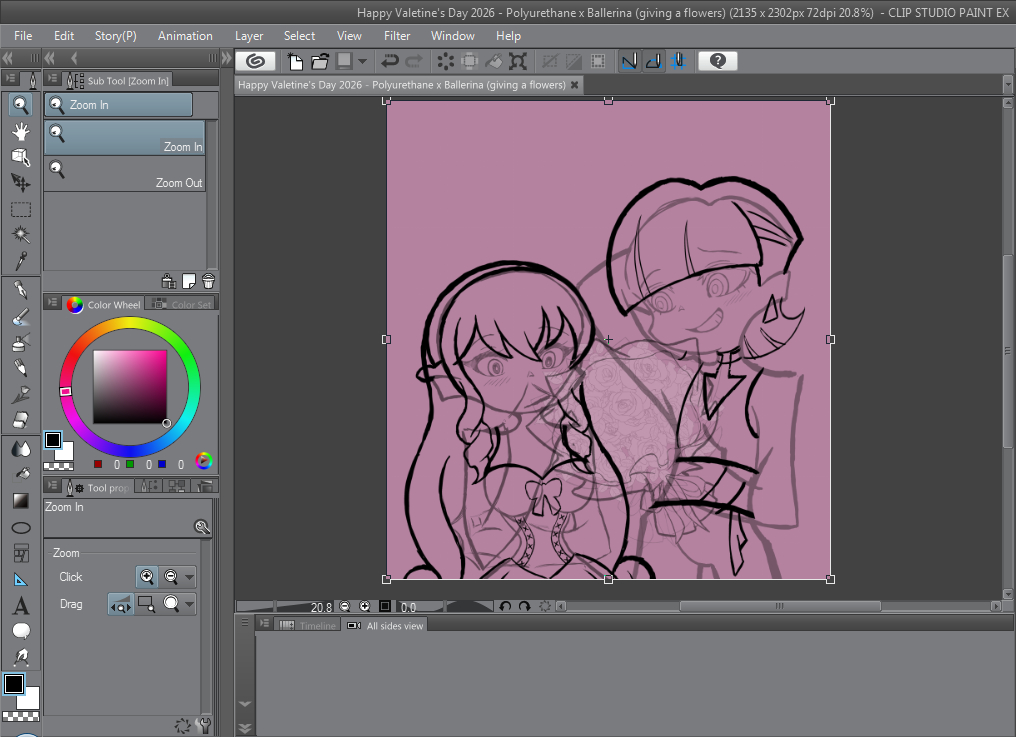Open the CLIP STUDIO spiral icon
The height and width of the screenshot is (737, 1016).
[255, 62]
